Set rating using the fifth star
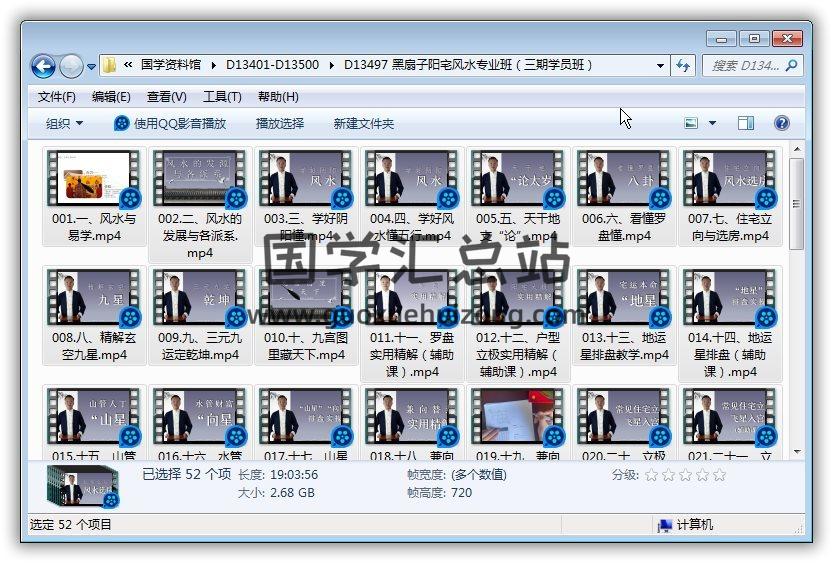833x563 pixels. point(719,475)
